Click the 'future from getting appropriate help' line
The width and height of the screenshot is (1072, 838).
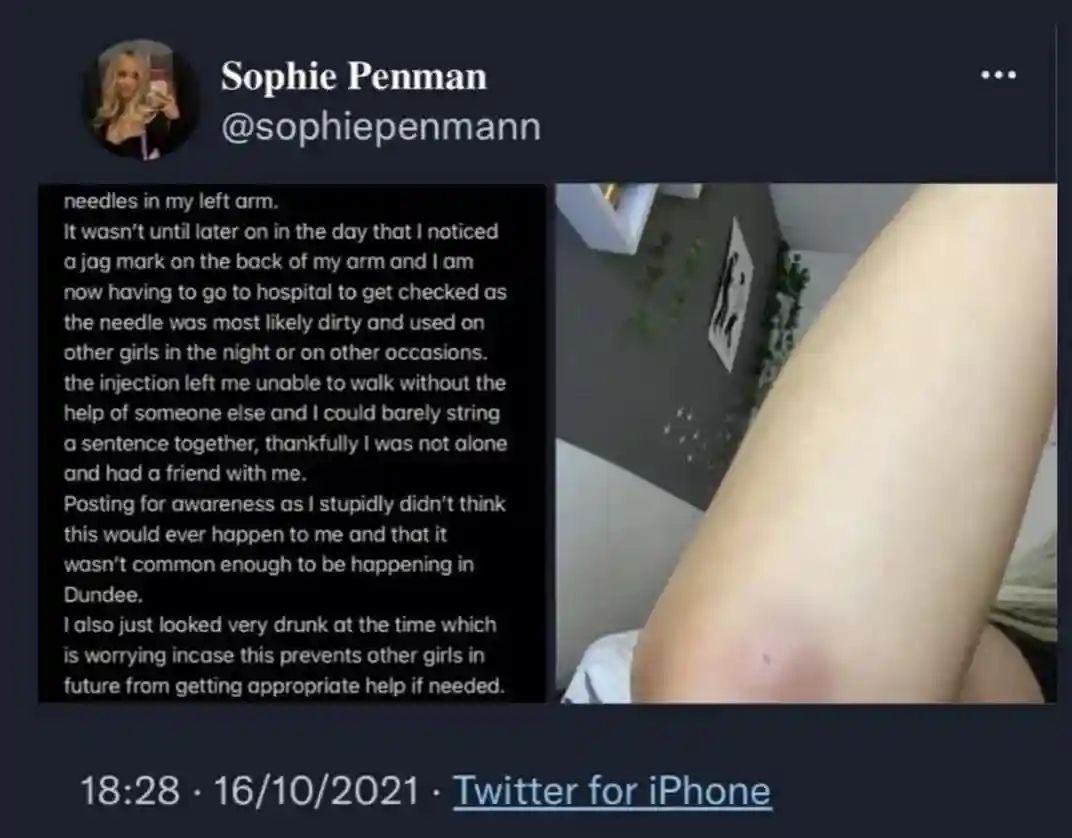[x=284, y=685]
